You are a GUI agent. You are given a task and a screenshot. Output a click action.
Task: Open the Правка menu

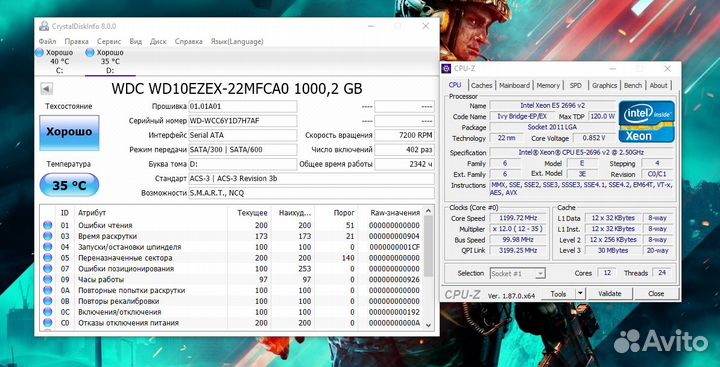click(77, 41)
